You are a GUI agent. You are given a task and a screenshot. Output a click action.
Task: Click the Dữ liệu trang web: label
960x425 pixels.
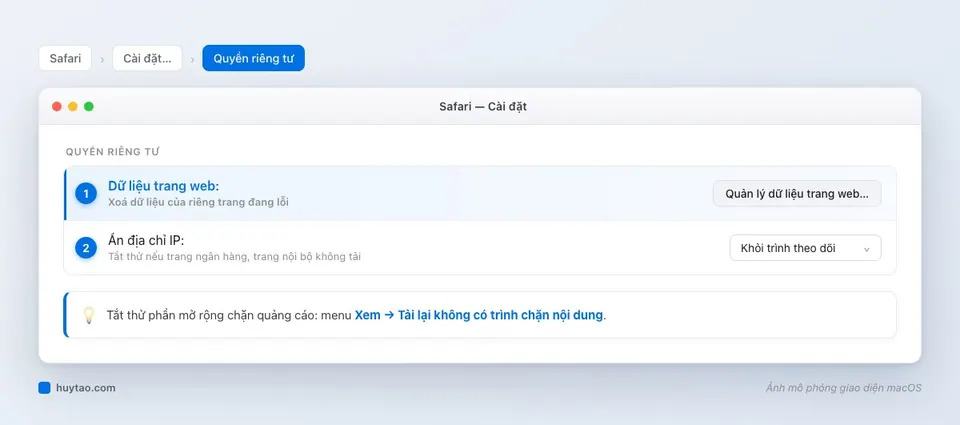pos(163,186)
